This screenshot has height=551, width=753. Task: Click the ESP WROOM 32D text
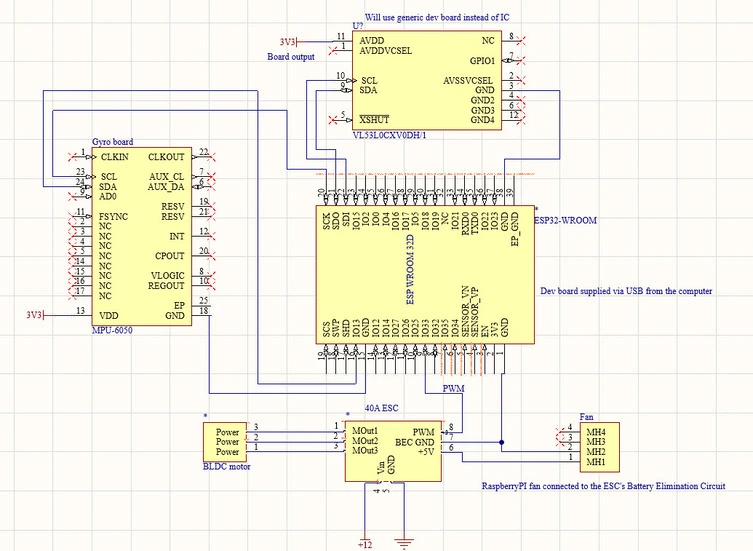pyautogui.click(x=410, y=269)
